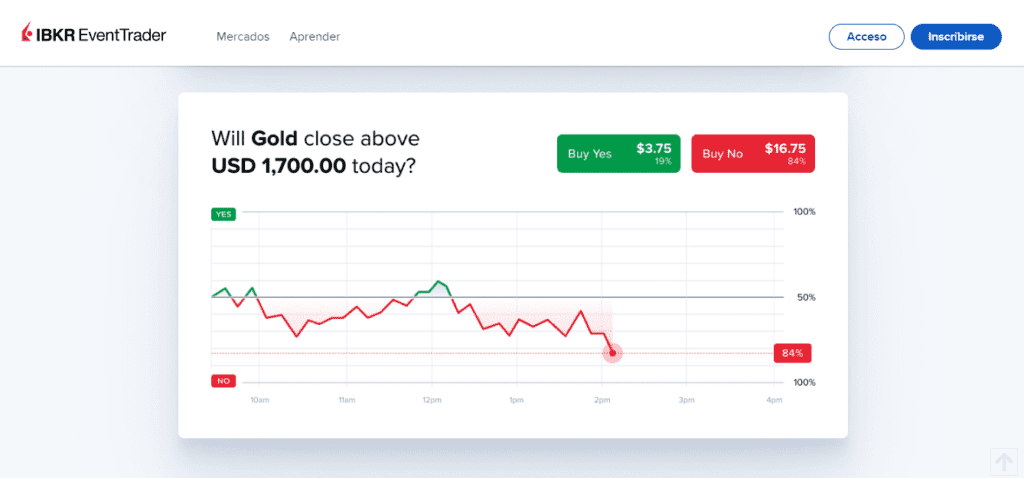Open the Aprender menu
This screenshot has width=1024, height=478.
(315, 36)
